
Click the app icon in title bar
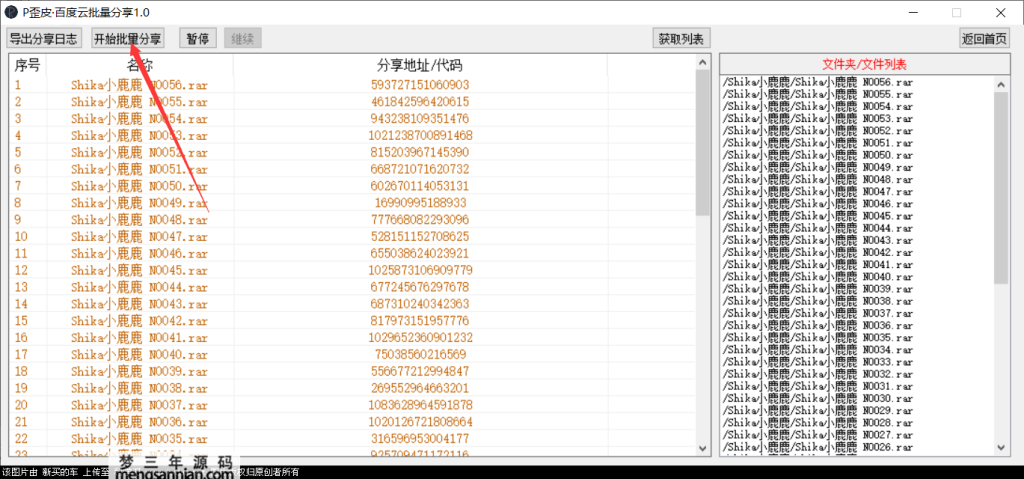(x=11, y=12)
